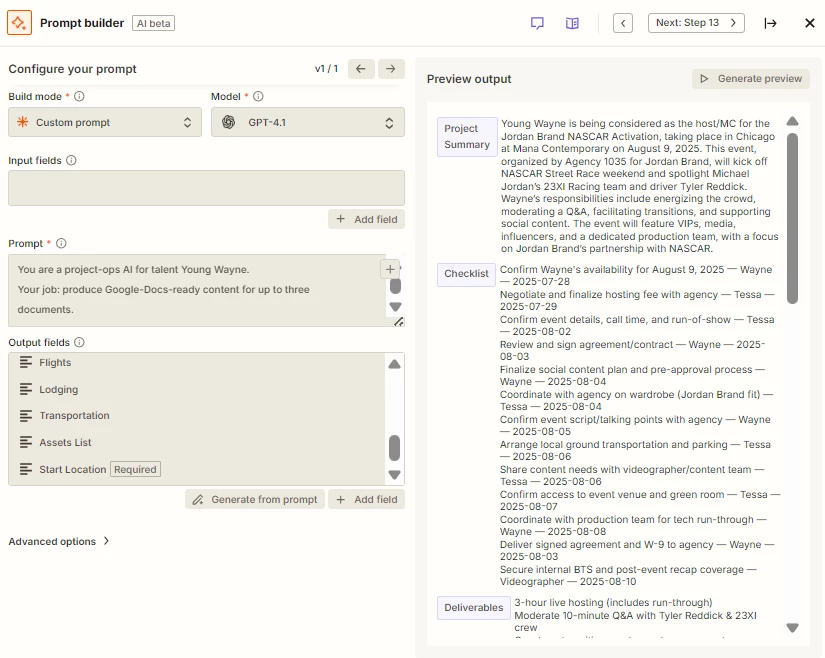The height and width of the screenshot is (658, 825).
Task: Show Prompt info tooltip icon
Action: click(x=61, y=244)
